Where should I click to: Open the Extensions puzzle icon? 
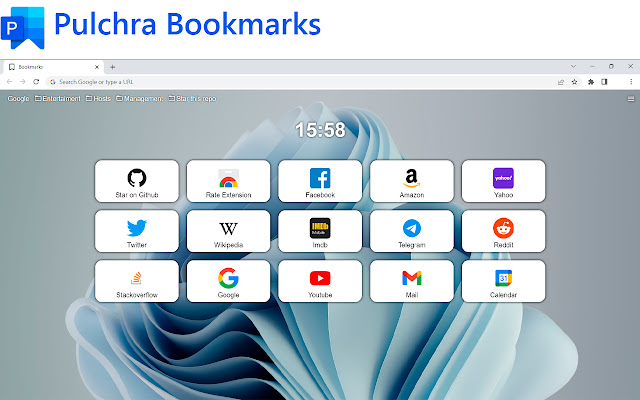click(x=591, y=82)
